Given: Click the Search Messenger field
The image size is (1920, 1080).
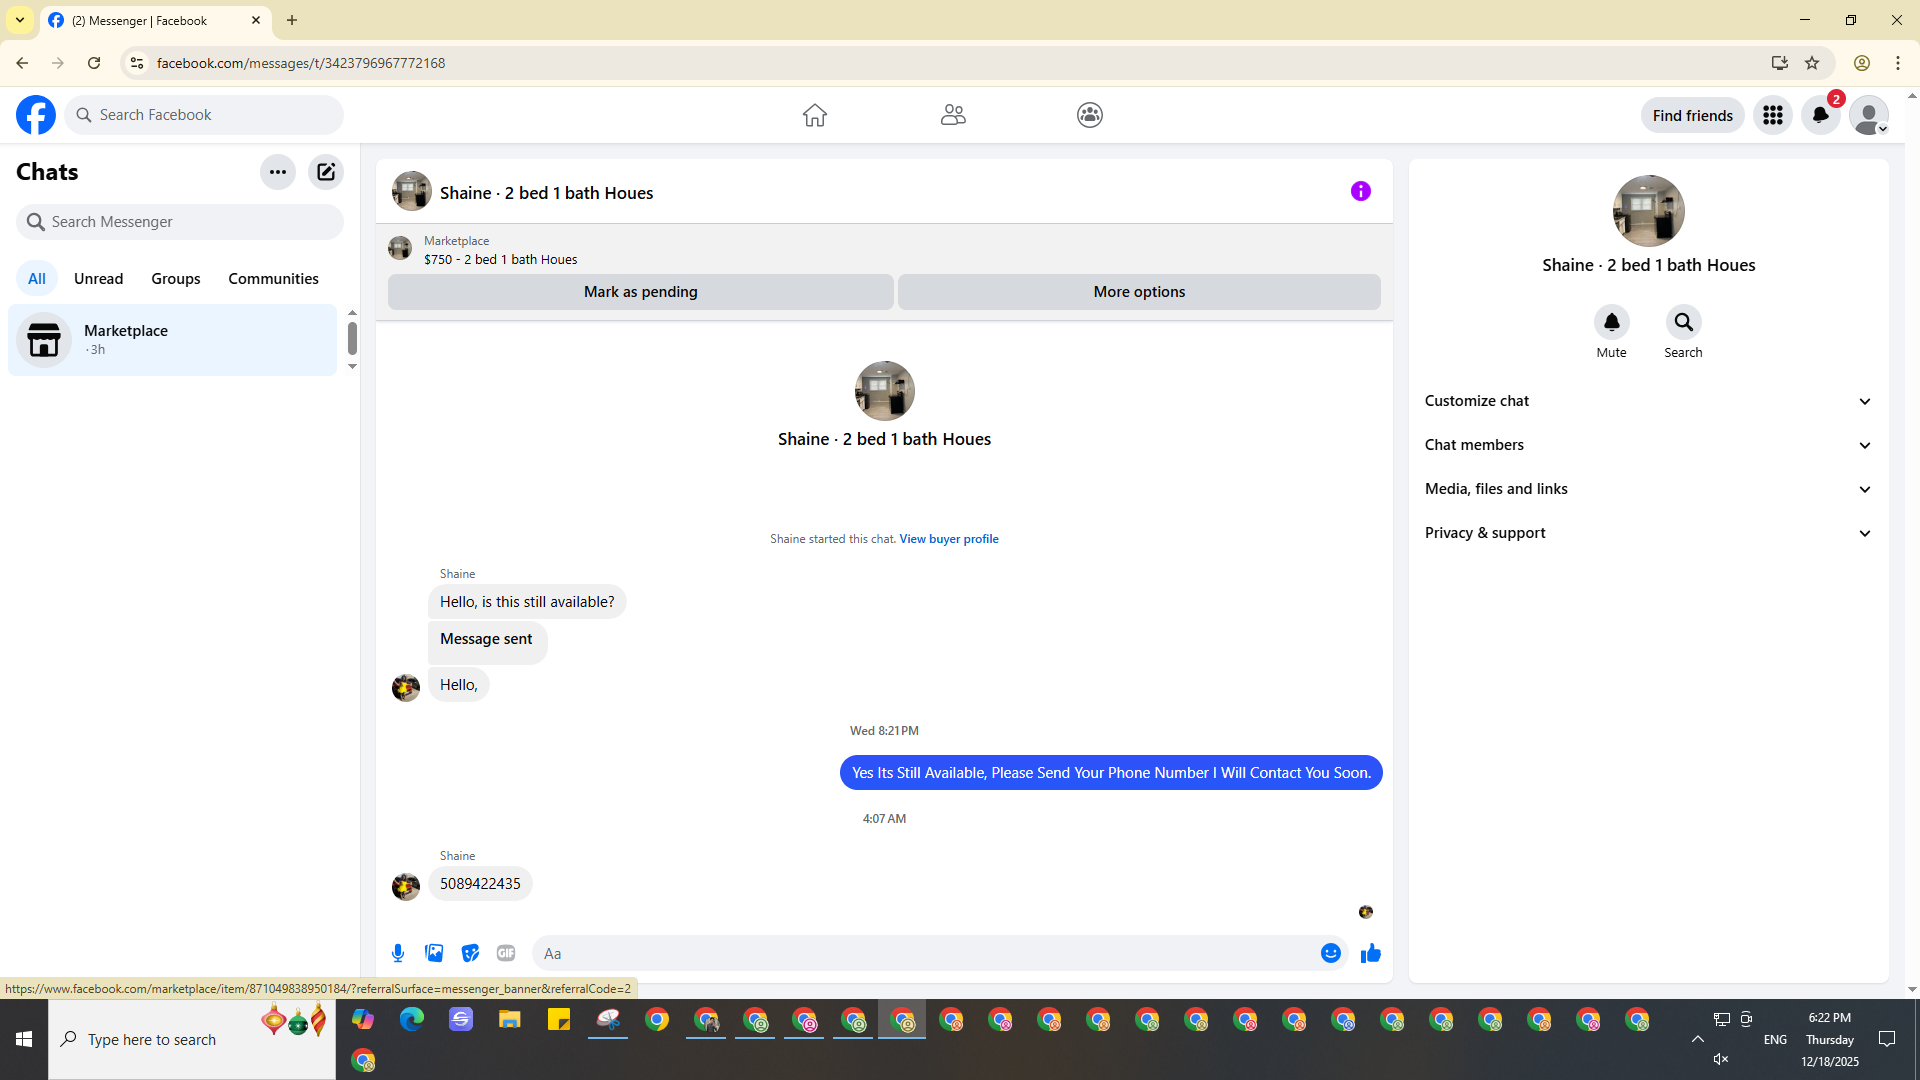Looking at the screenshot, I should [x=180, y=222].
